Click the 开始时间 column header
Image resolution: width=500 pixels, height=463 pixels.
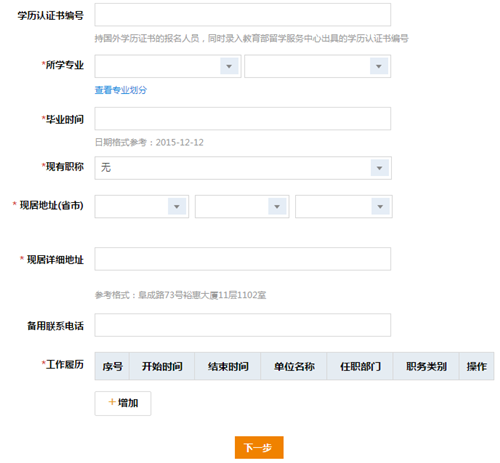point(162,366)
